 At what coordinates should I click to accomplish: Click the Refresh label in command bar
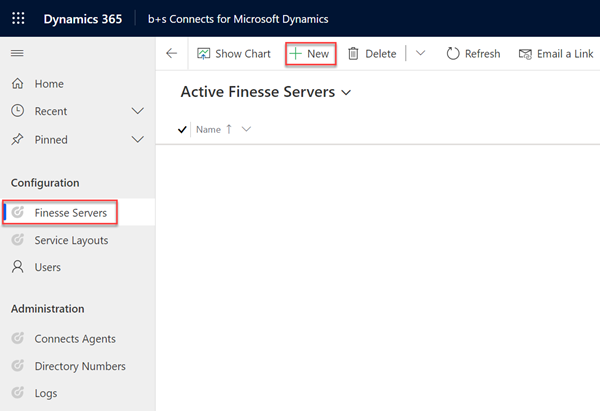(x=483, y=54)
